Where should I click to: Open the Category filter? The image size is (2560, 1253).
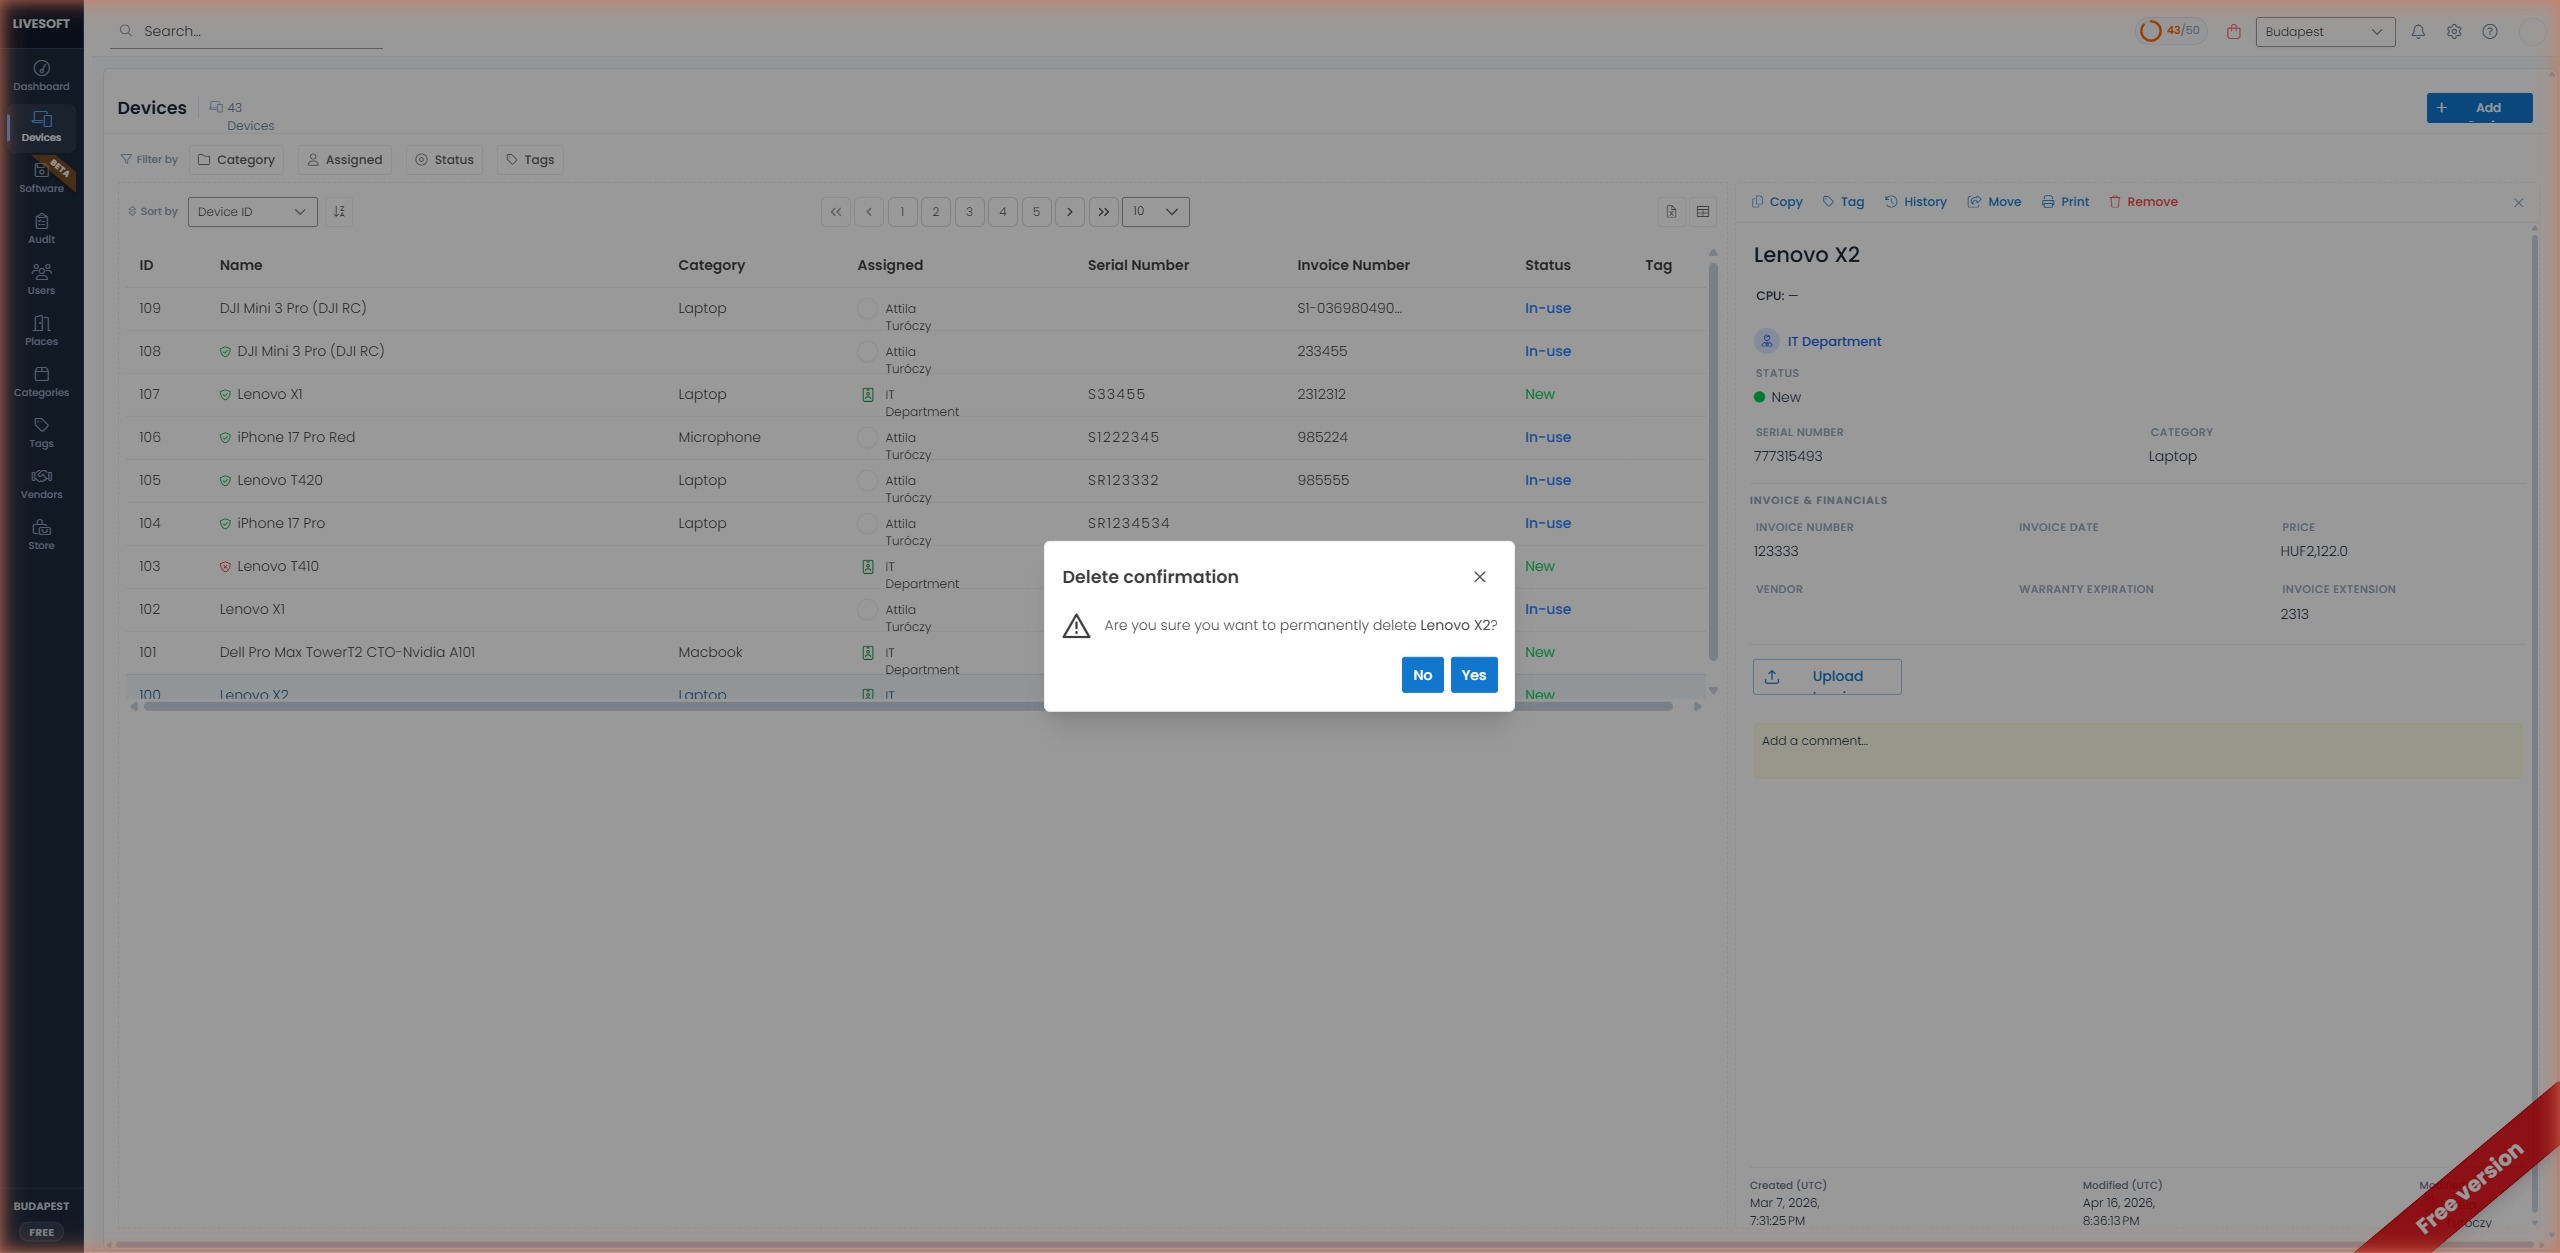pos(235,159)
